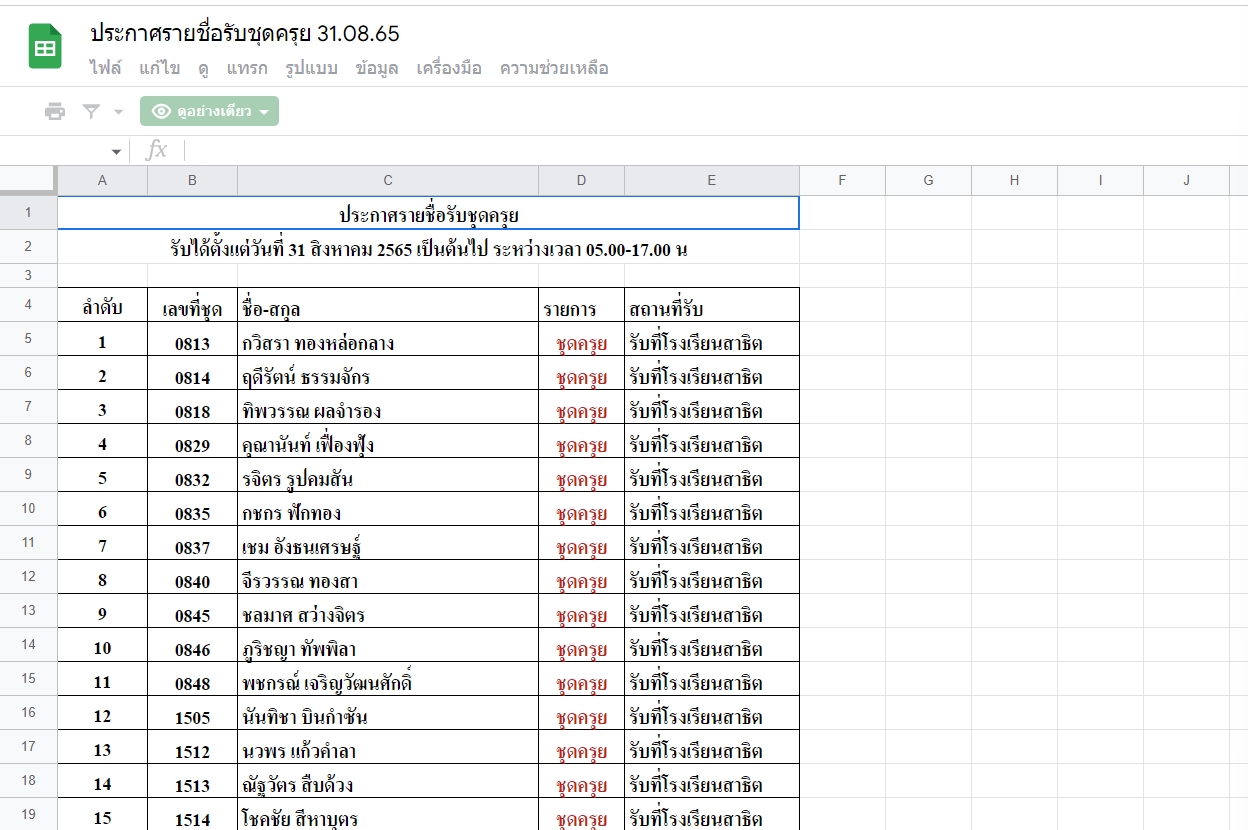Select row 10 header
Screen dimensions: 1248x830
tap(28, 509)
